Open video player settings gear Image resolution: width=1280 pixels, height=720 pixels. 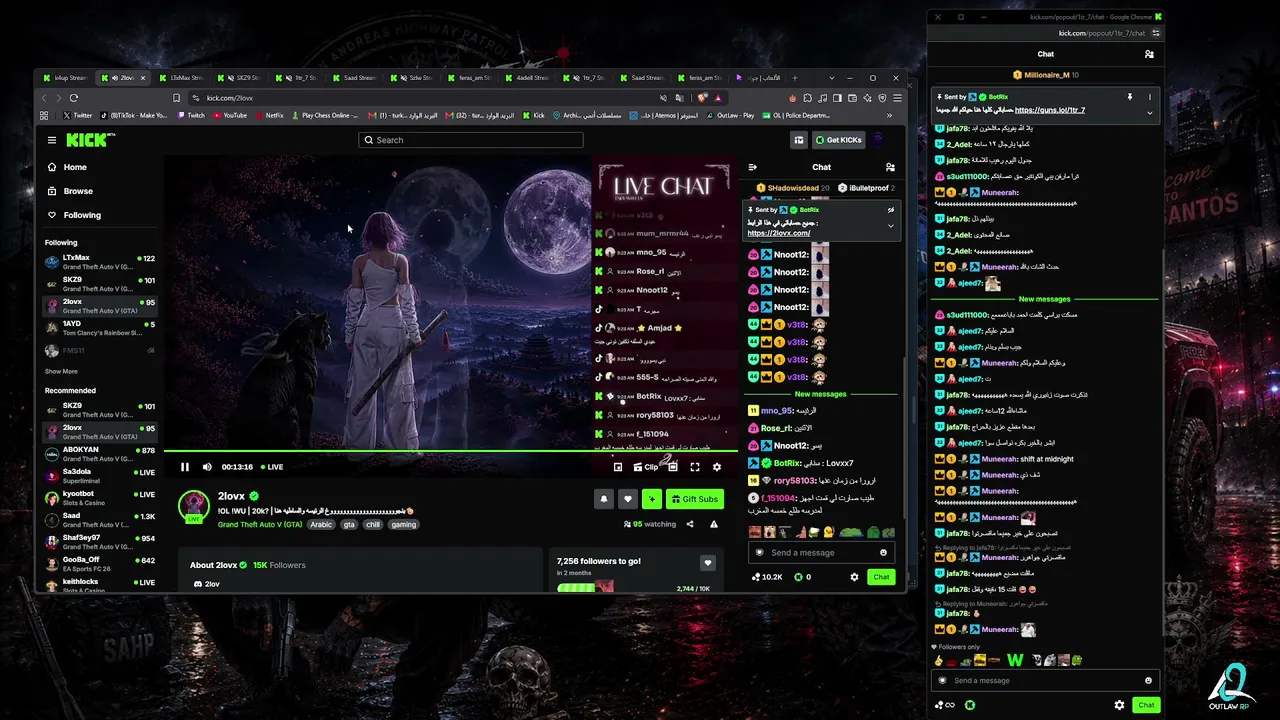716,467
